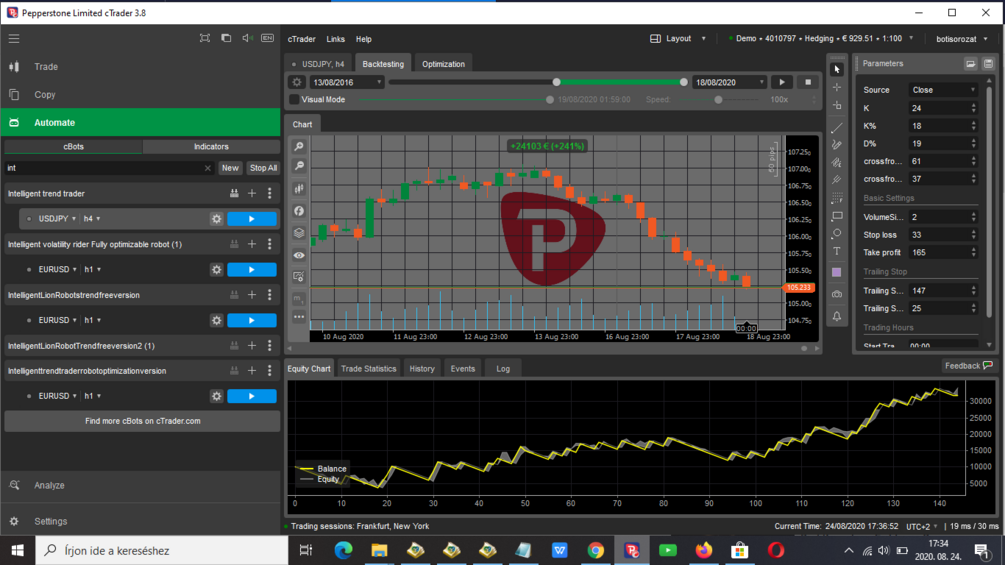Click the EN language icon
The height and width of the screenshot is (565, 1005).
tap(267, 38)
